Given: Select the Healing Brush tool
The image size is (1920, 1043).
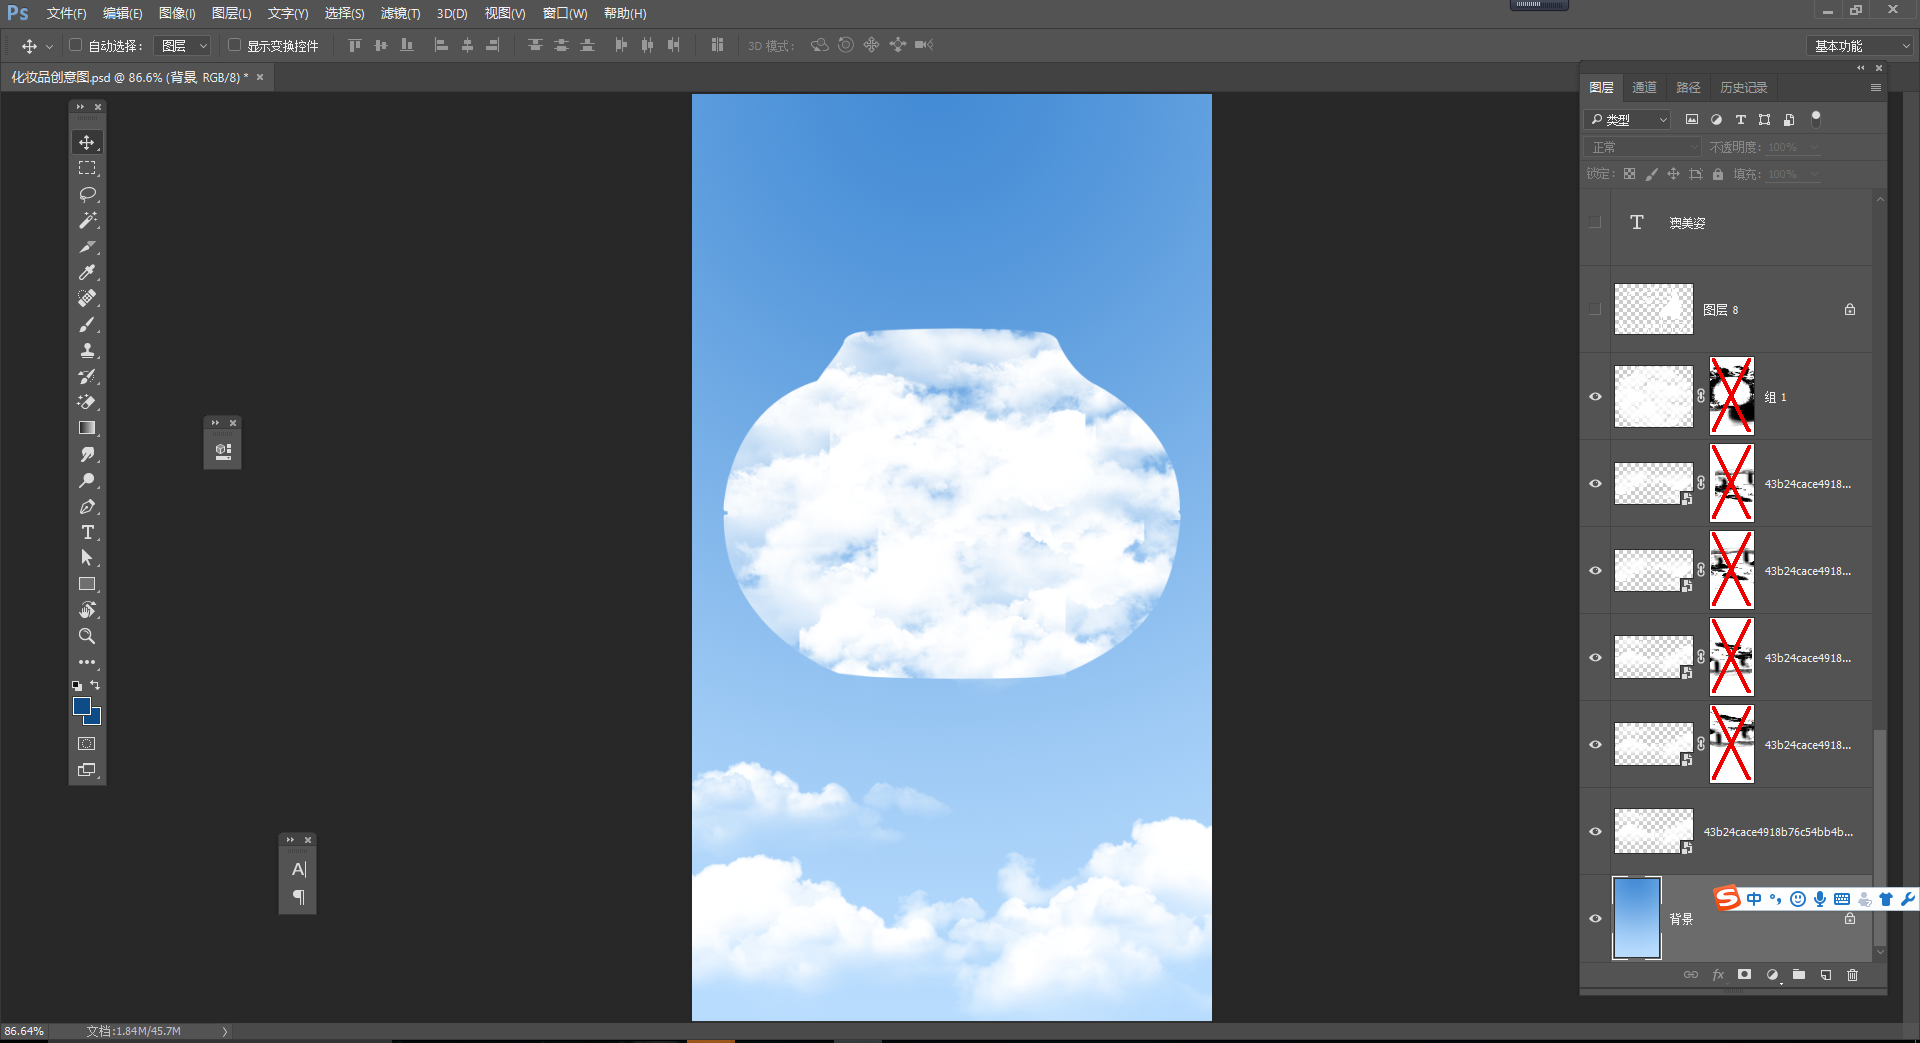Looking at the screenshot, I should point(87,298).
